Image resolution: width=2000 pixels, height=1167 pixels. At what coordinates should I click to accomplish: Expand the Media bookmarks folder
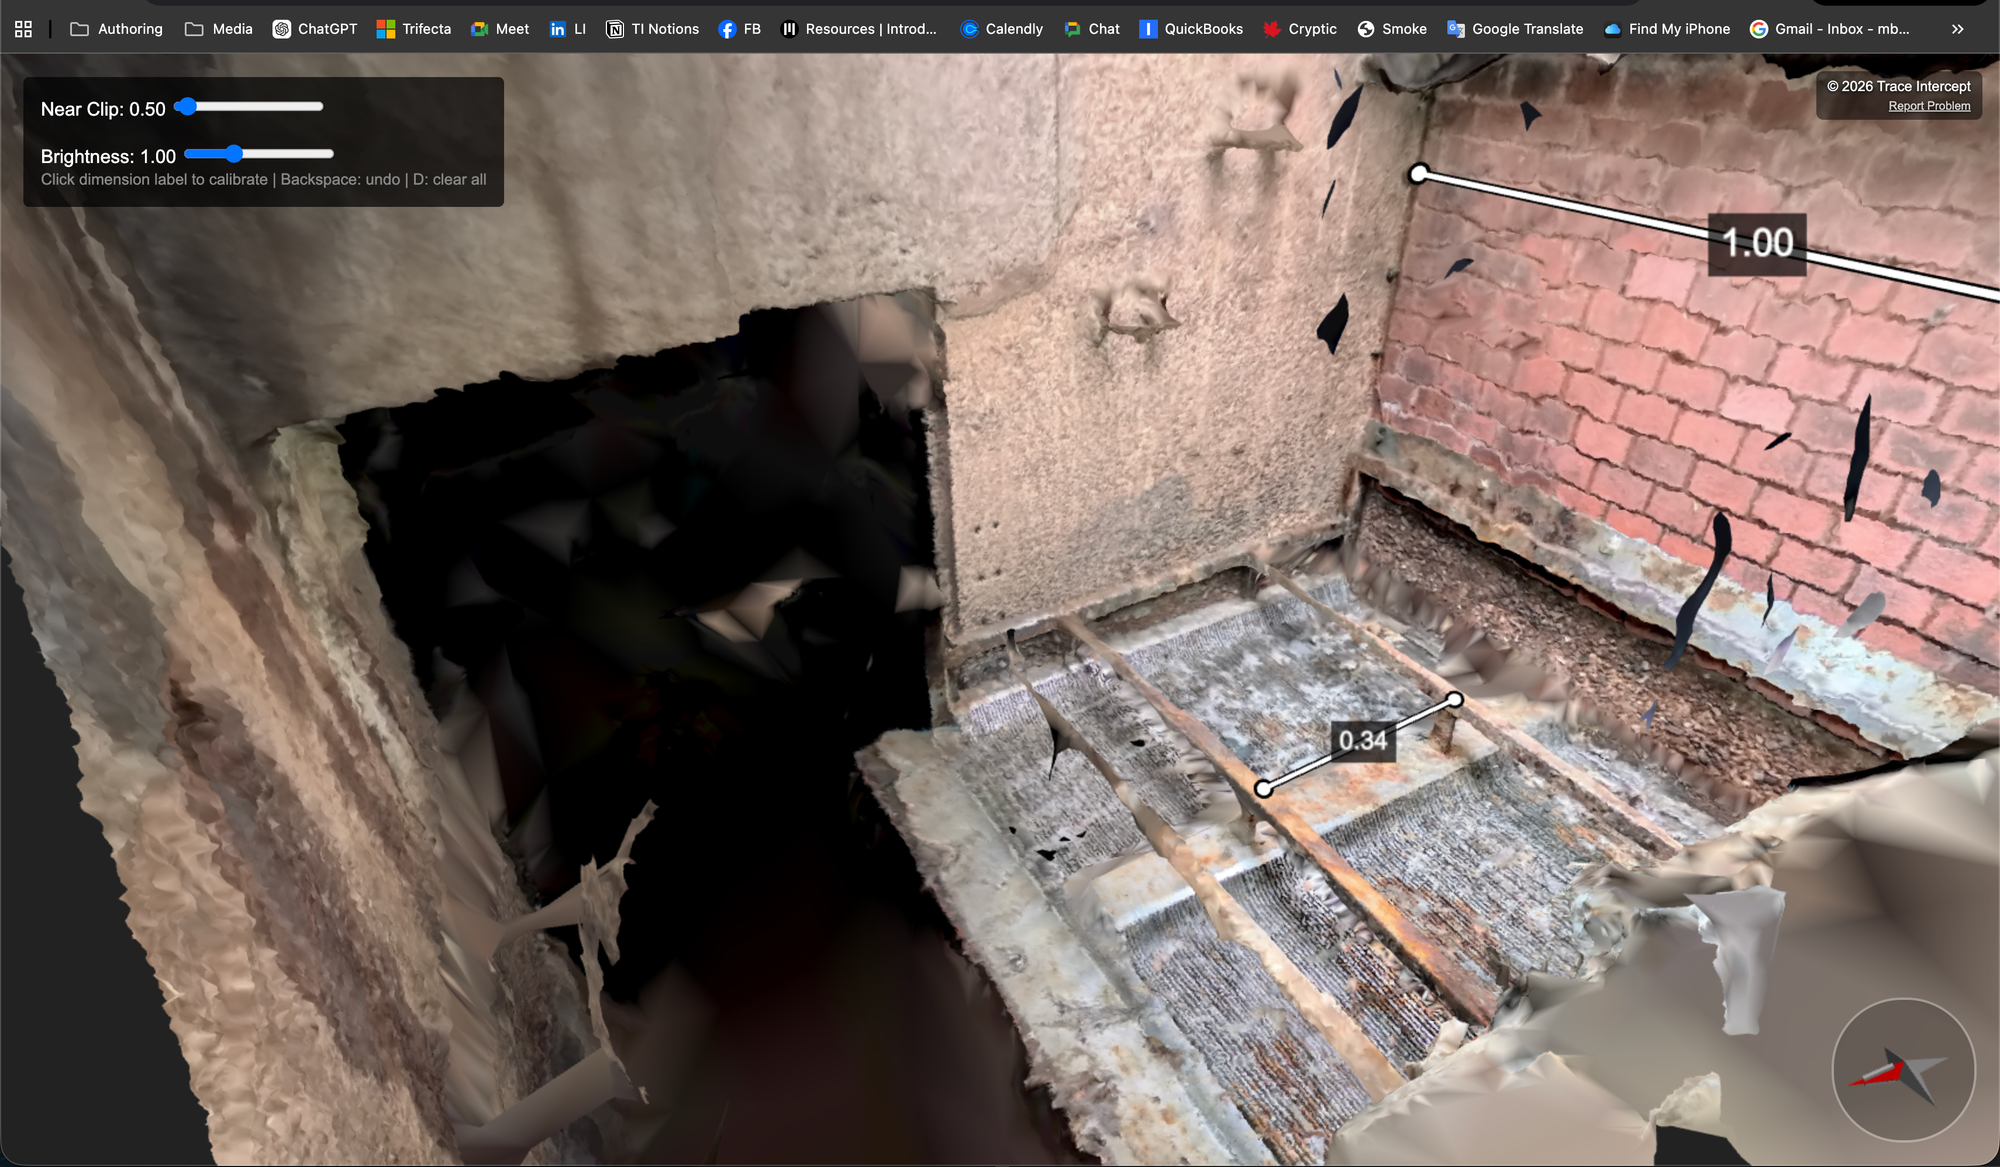click(219, 29)
